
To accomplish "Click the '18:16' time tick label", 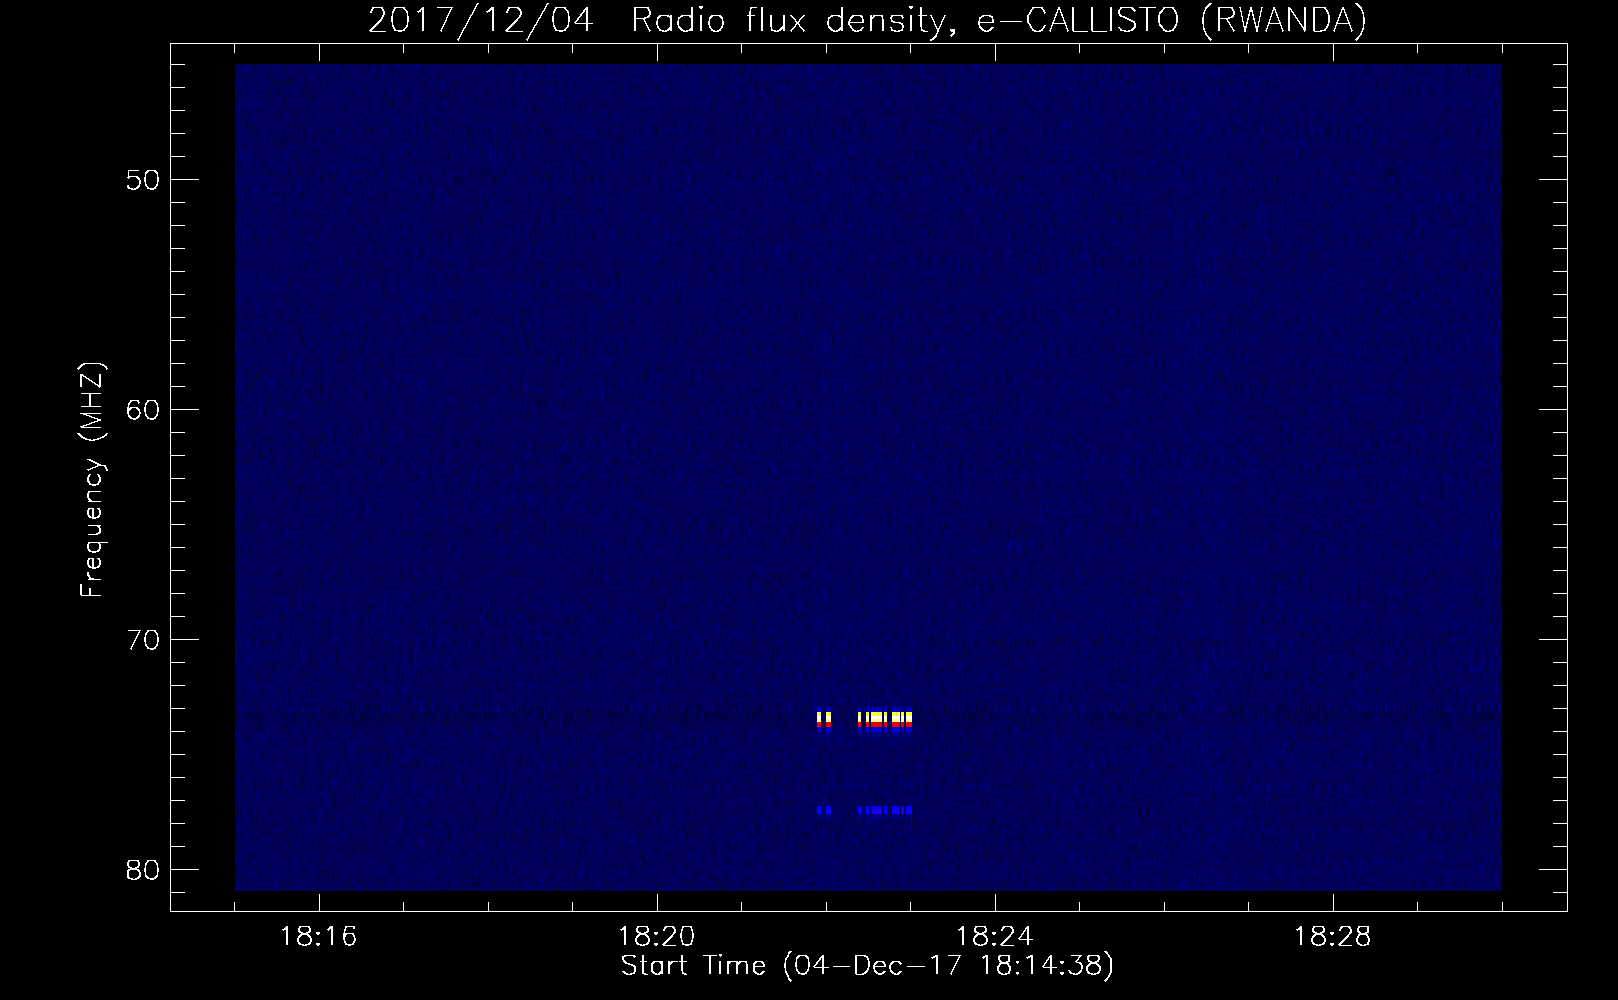I will pyautogui.click(x=319, y=937).
